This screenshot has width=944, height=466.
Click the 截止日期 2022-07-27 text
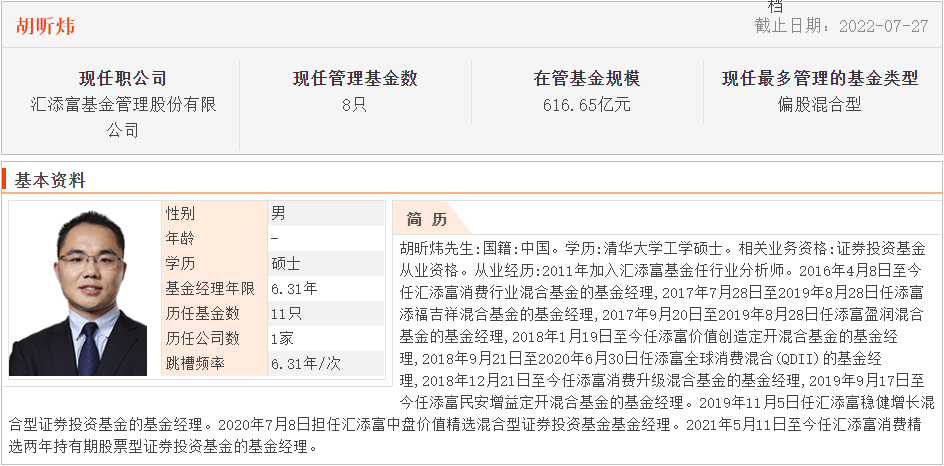tap(841, 26)
